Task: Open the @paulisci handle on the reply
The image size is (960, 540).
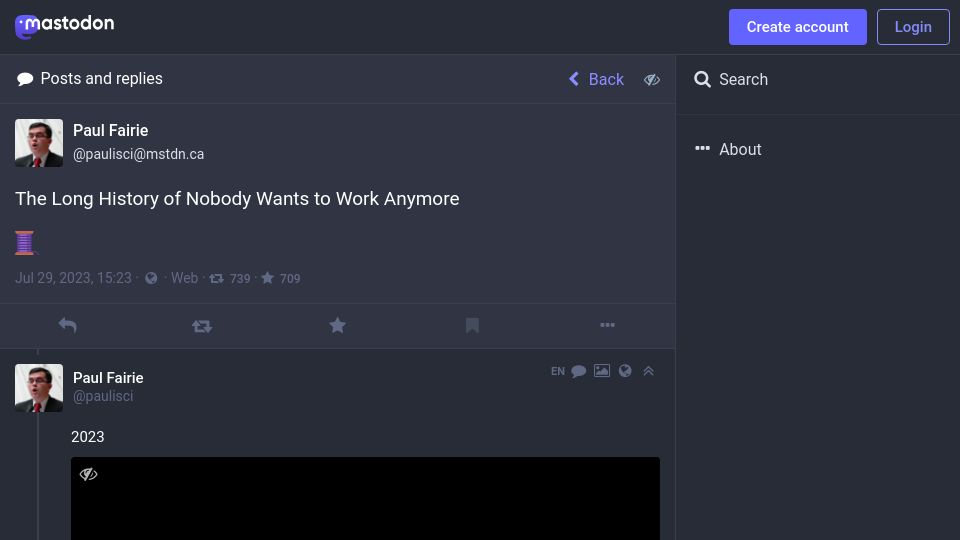Action: (x=103, y=396)
